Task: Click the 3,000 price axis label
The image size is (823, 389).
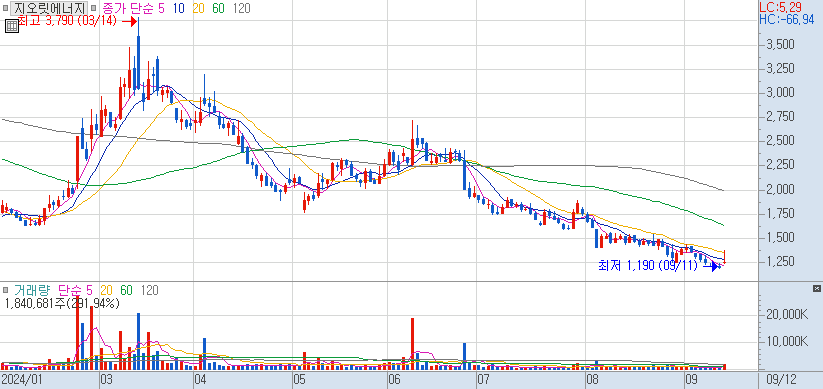Action: click(x=779, y=93)
